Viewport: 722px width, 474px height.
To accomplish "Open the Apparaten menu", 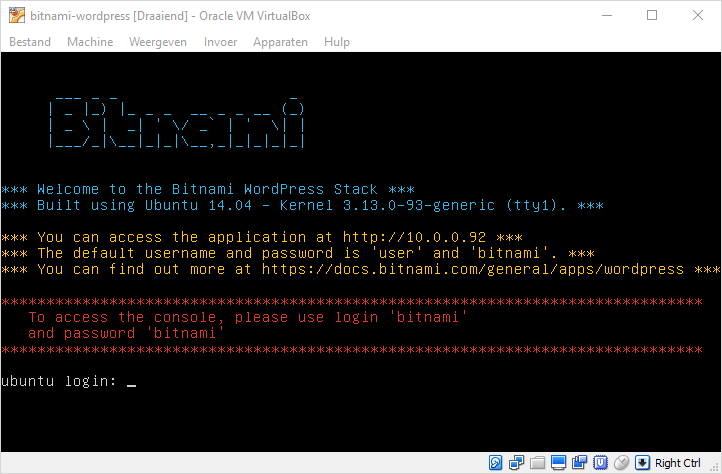I will pyautogui.click(x=280, y=42).
